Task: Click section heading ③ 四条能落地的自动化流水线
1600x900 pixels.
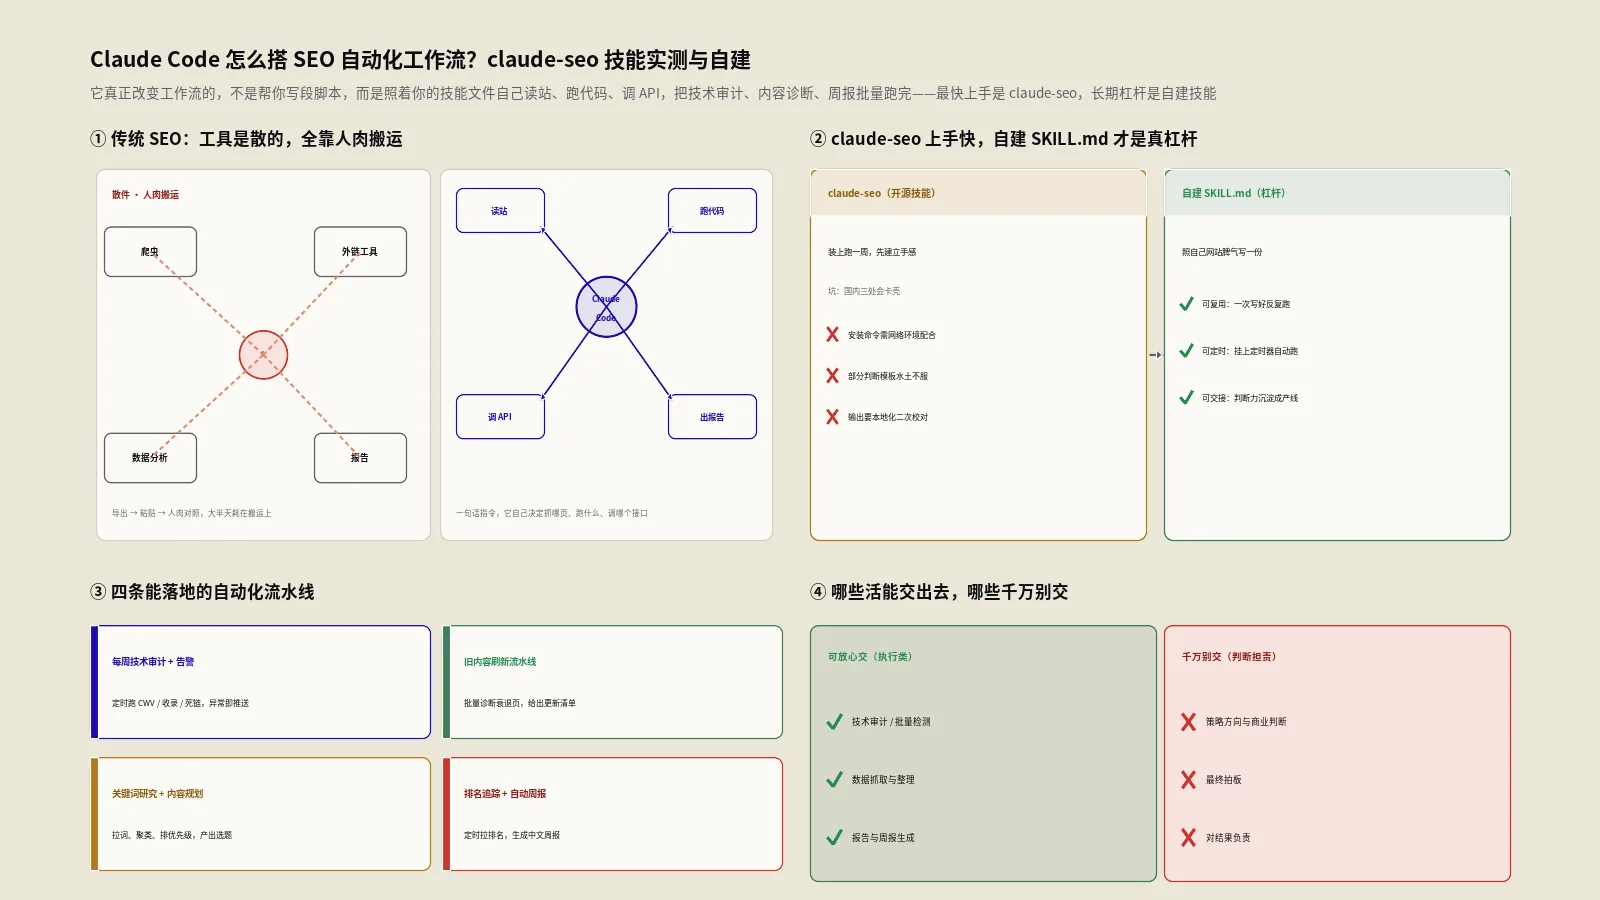Action: [x=202, y=592]
